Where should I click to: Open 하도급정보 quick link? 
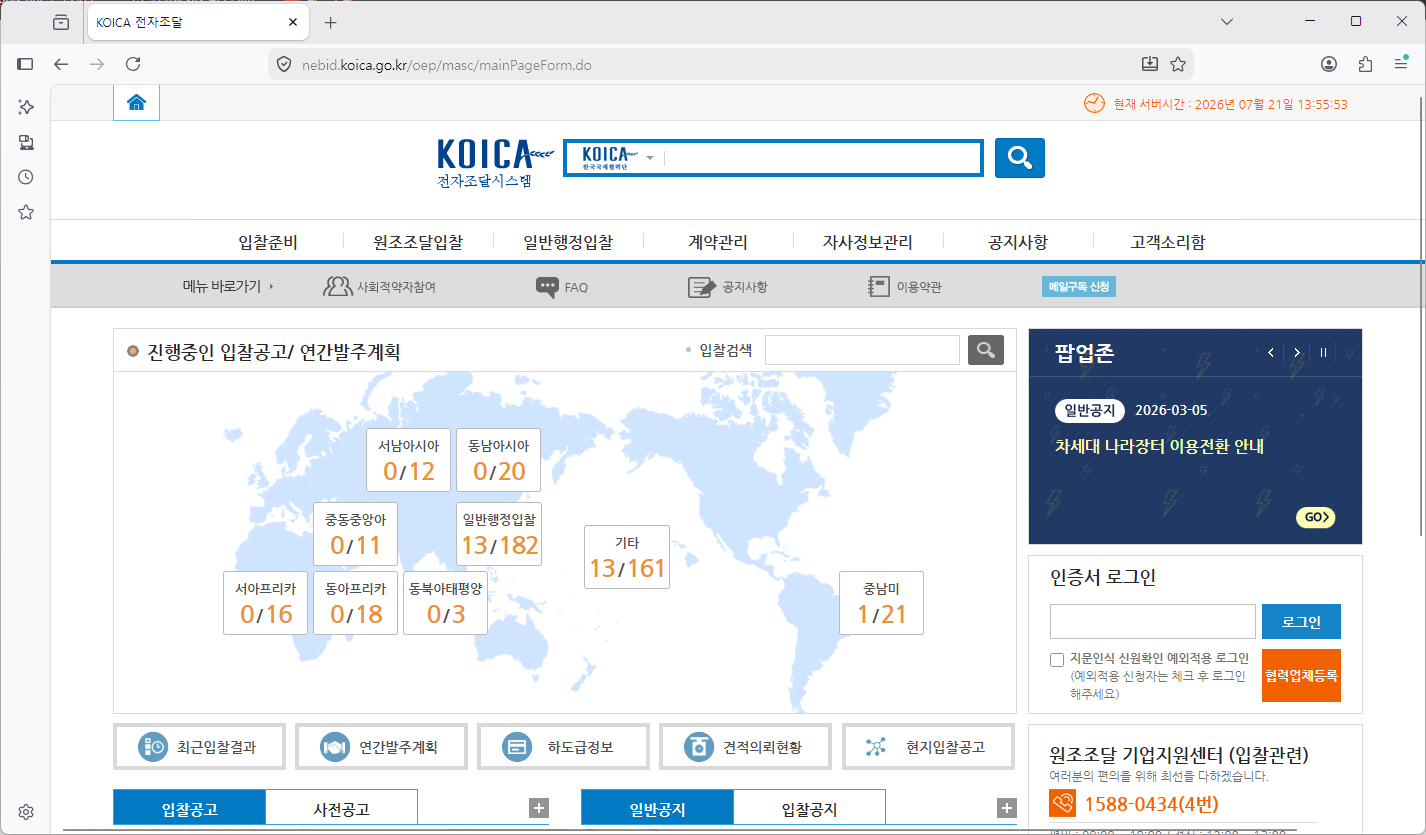click(x=564, y=747)
